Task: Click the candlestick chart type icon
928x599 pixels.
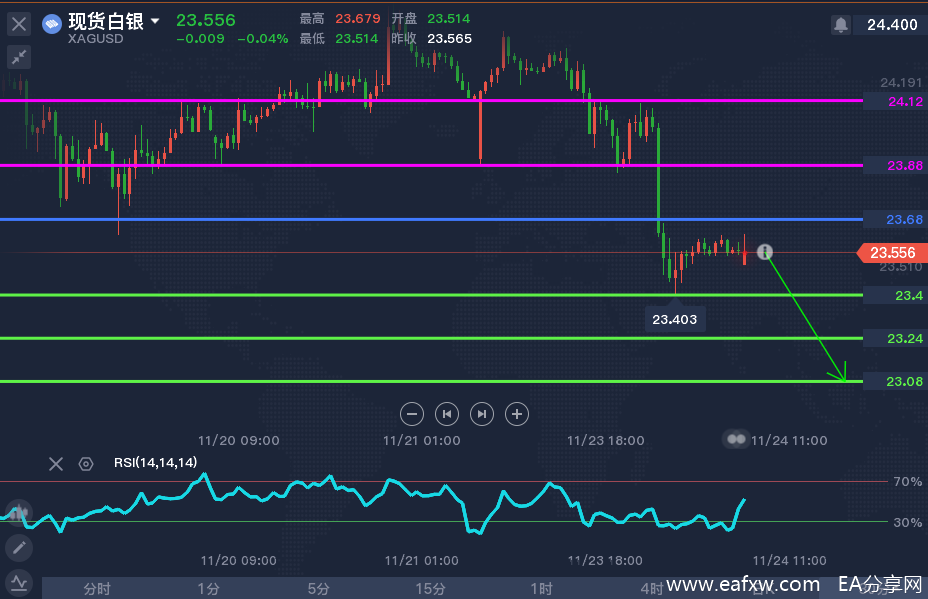Action: [x=19, y=512]
